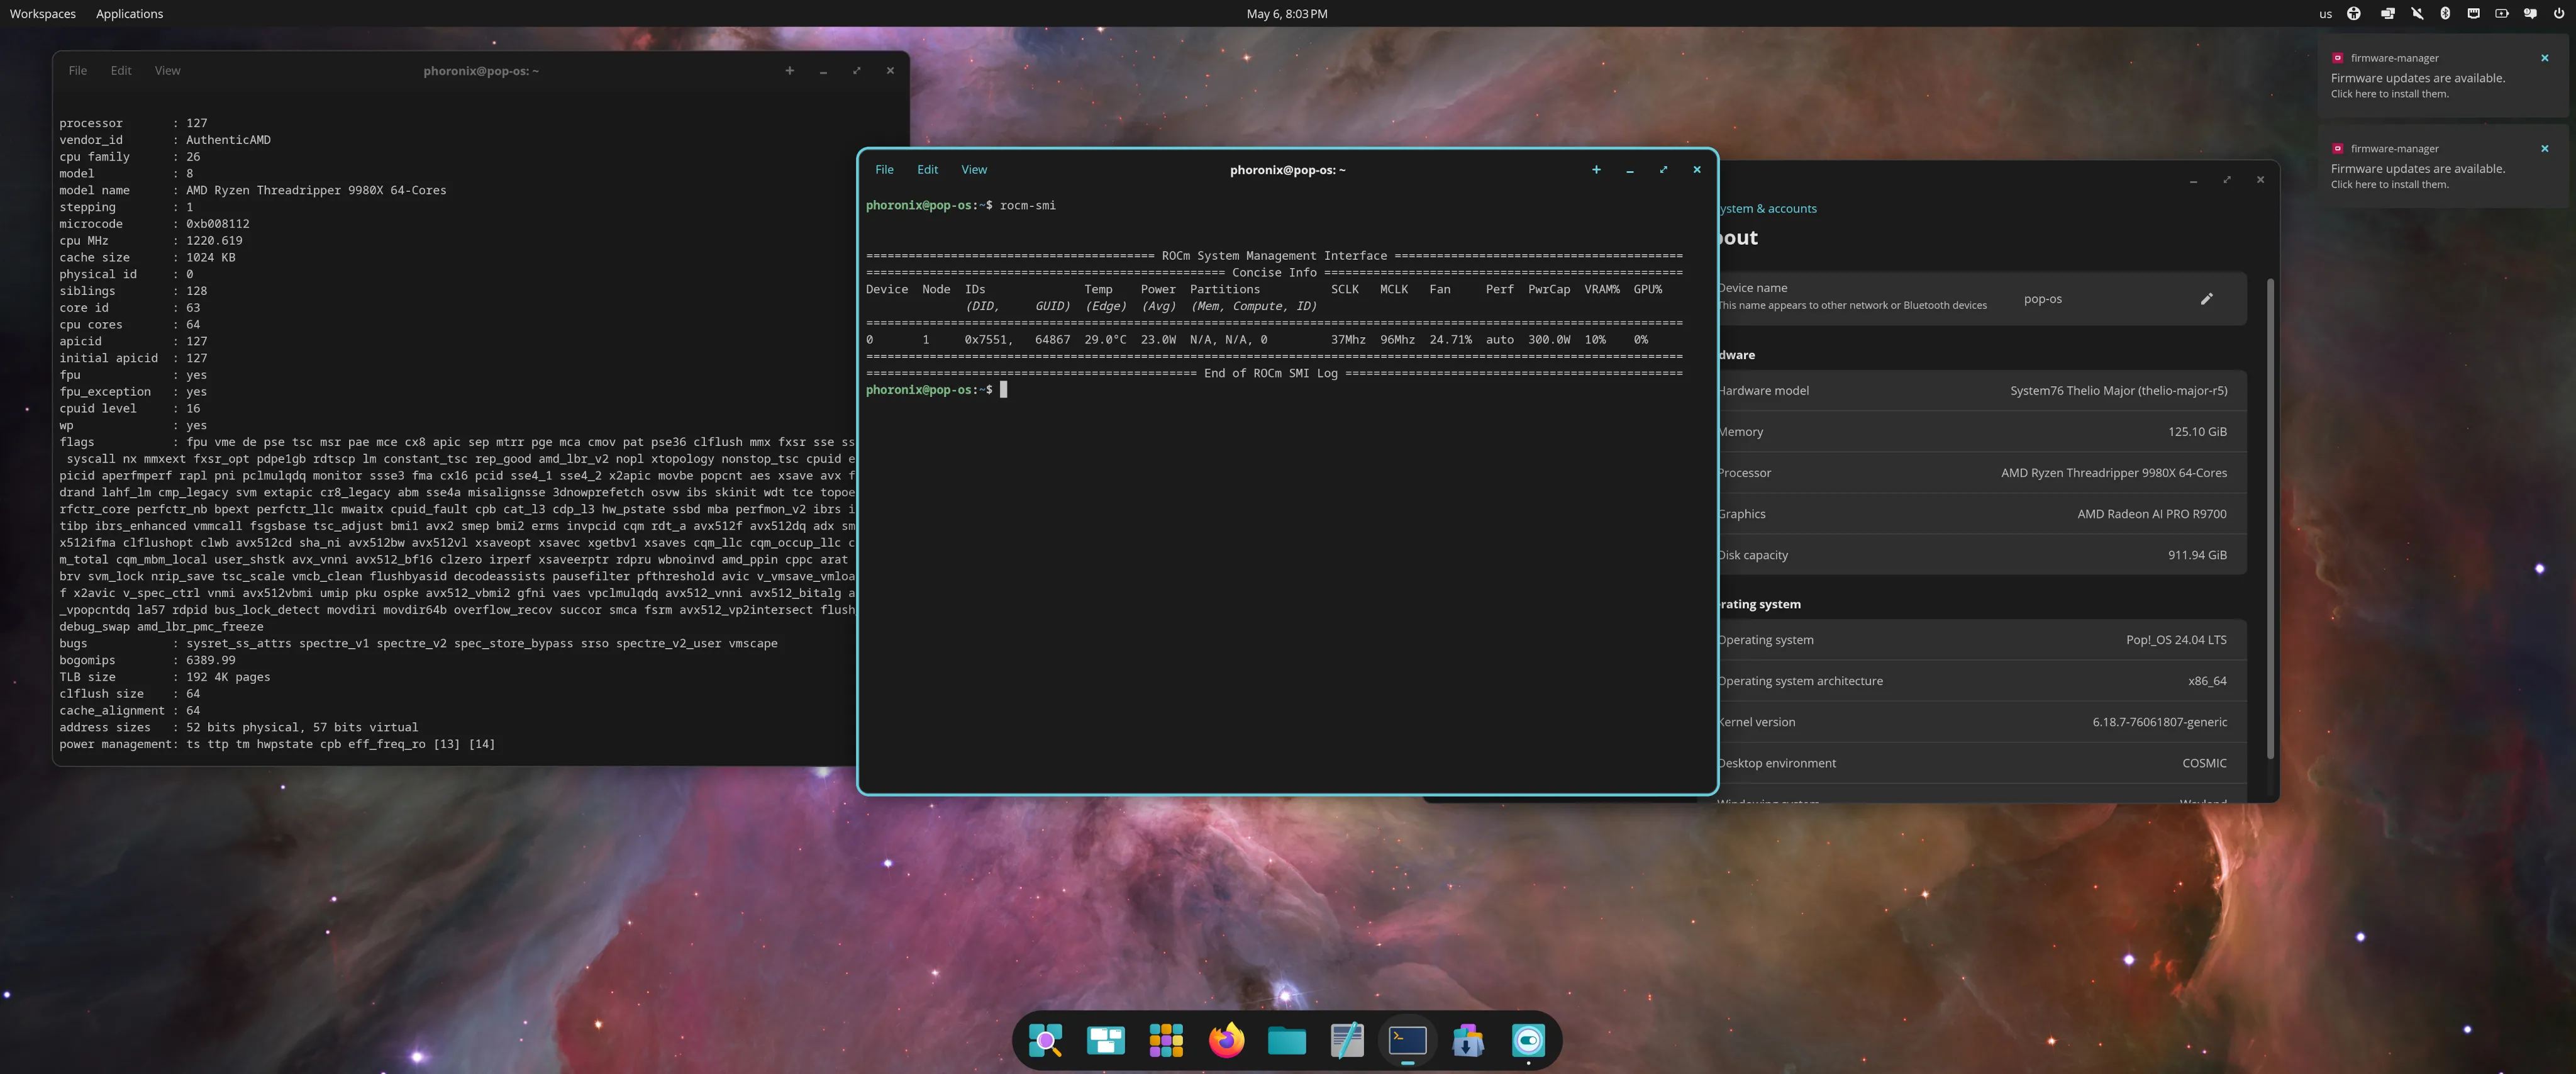
Task: Close the Settings About window
Action: tap(2260, 180)
